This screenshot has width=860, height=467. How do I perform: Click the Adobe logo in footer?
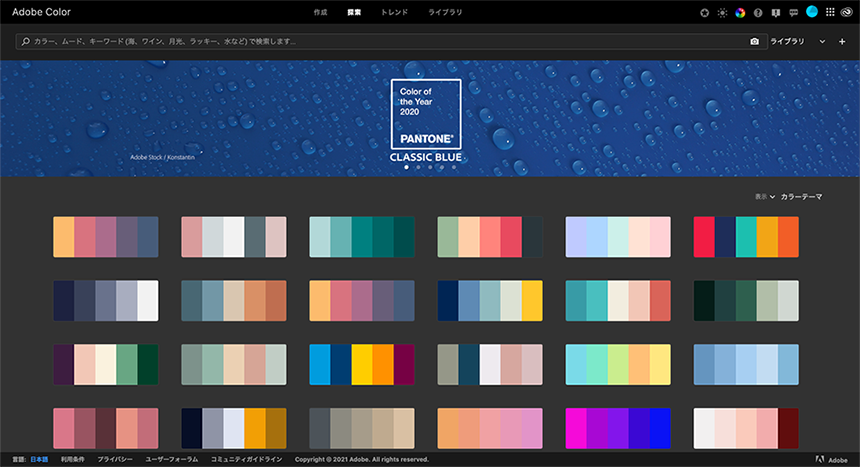831,460
